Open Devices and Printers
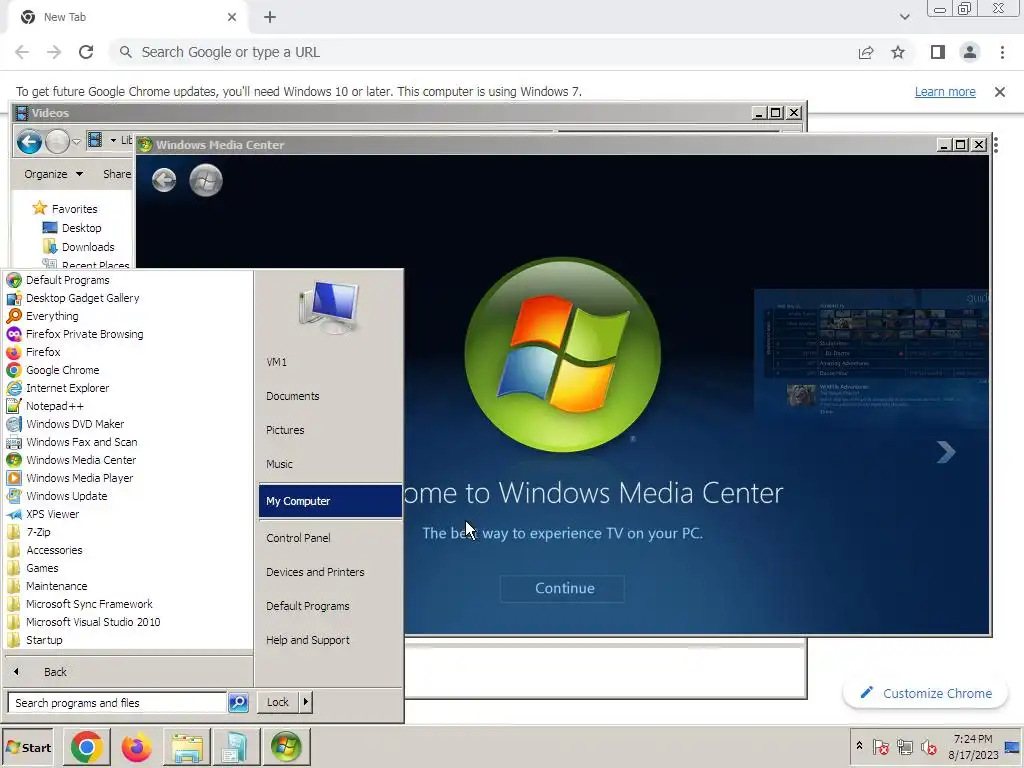Screen dimensions: 1024x768 (x=315, y=572)
